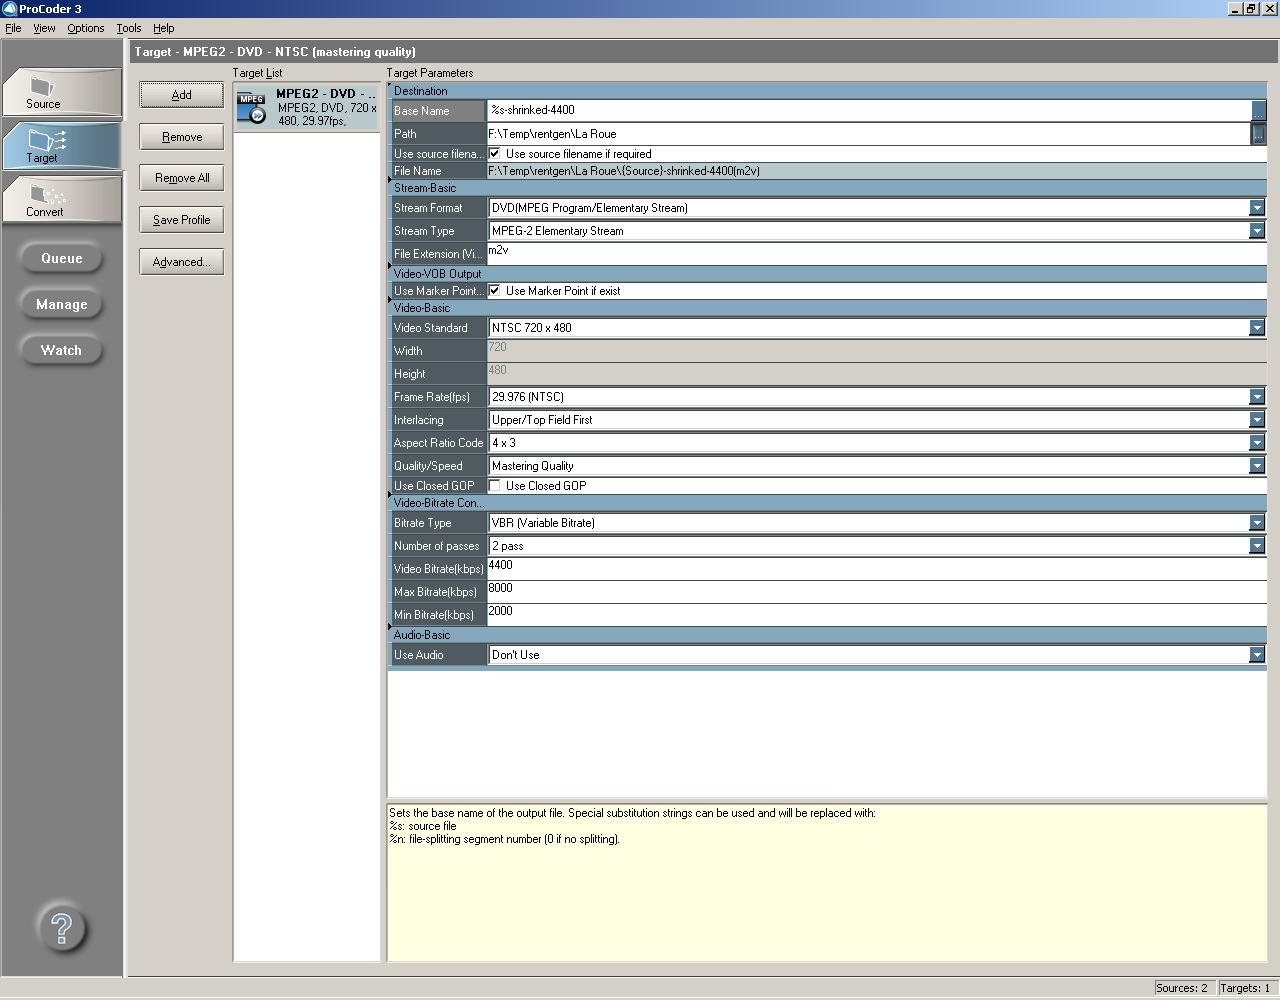Collapse the Video-VOB Output section header

(x=827, y=273)
